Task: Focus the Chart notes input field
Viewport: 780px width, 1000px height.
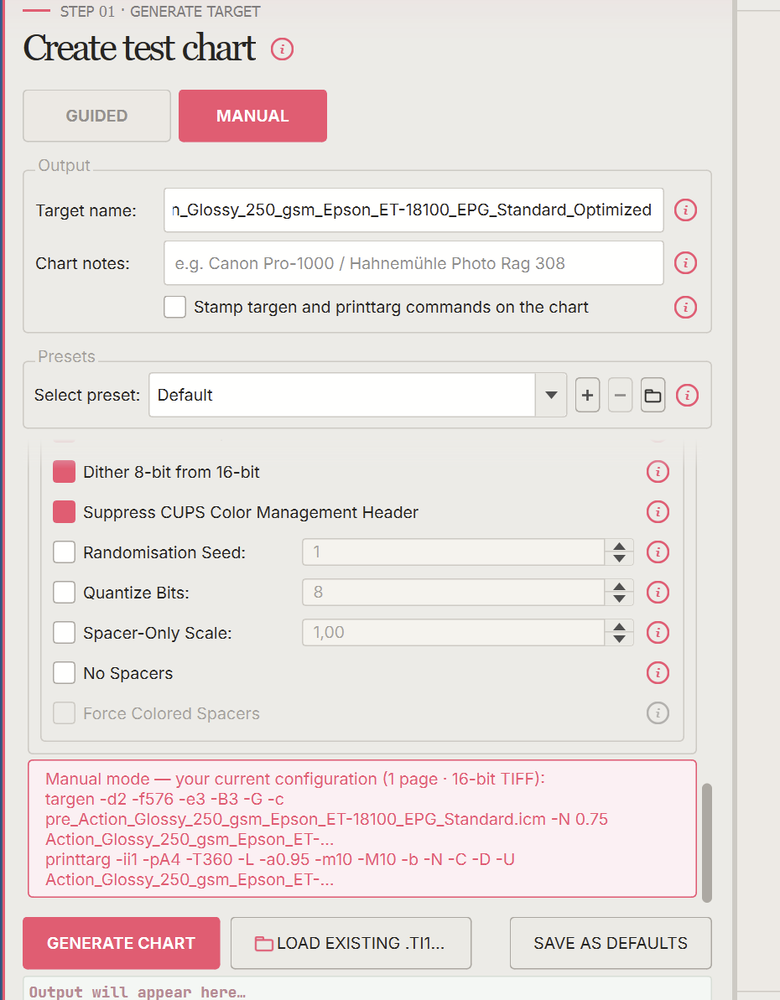Action: (413, 263)
